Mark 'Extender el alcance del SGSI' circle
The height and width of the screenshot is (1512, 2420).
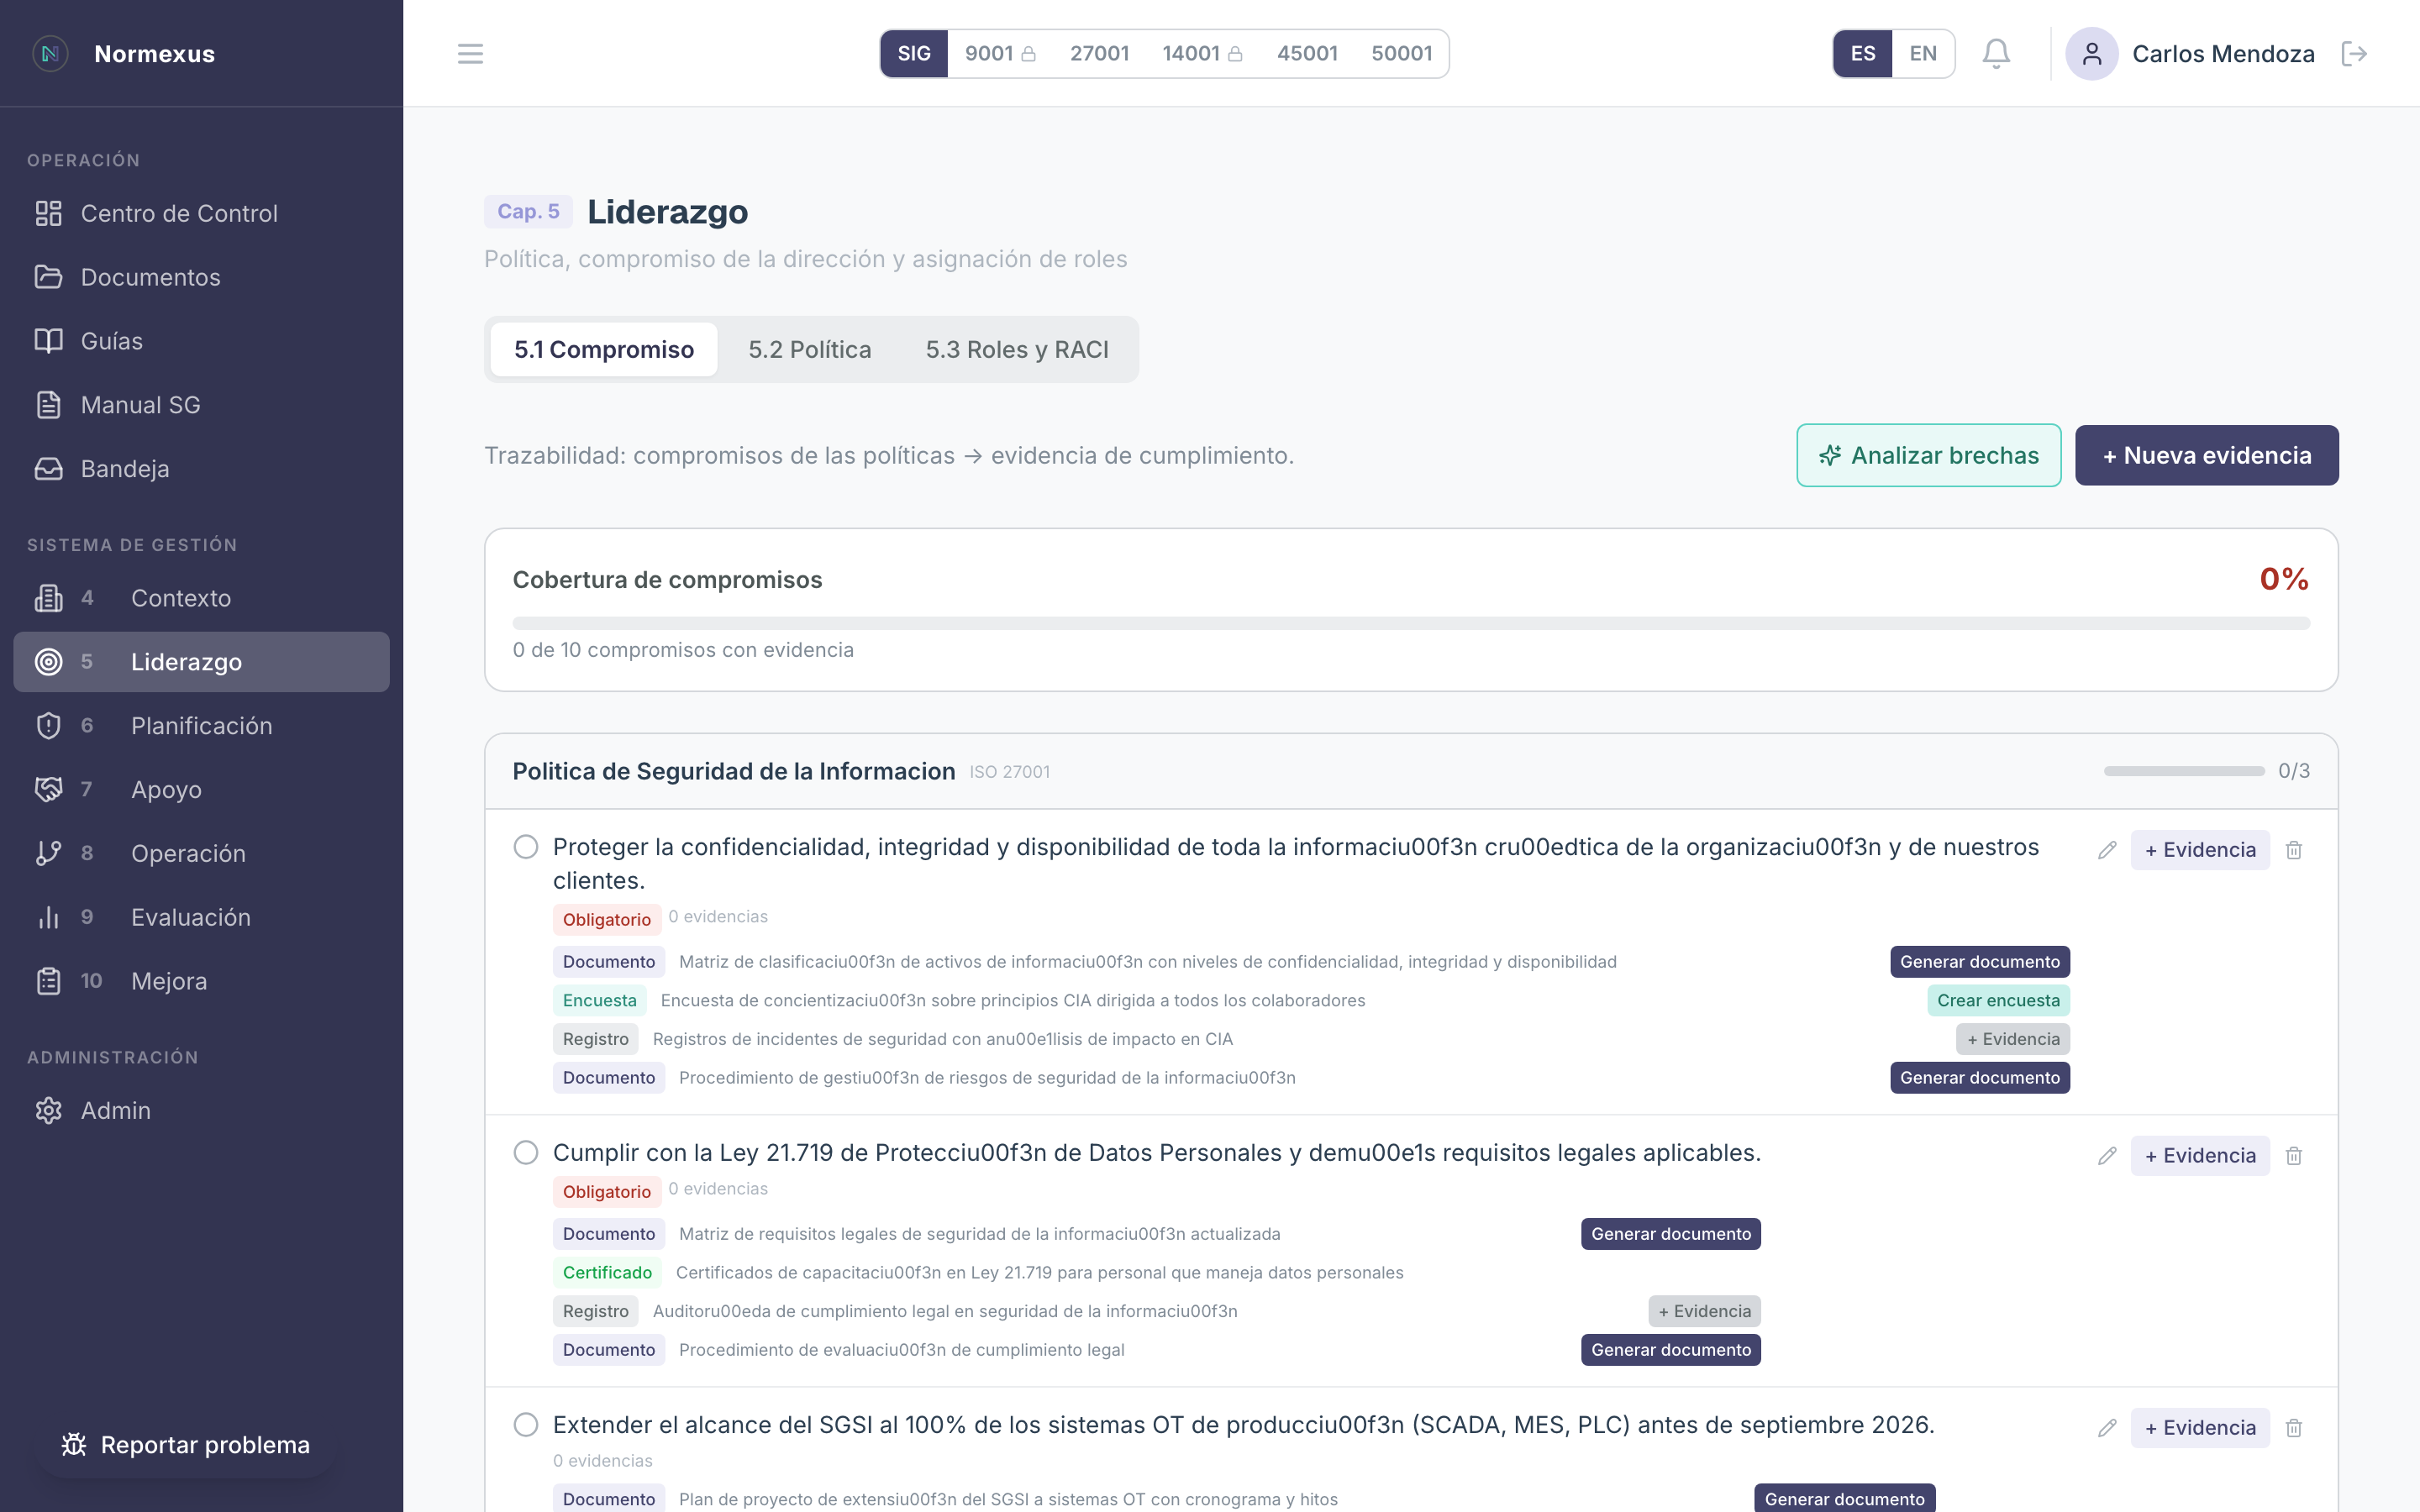pyautogui.click(x=526, y=1425)
